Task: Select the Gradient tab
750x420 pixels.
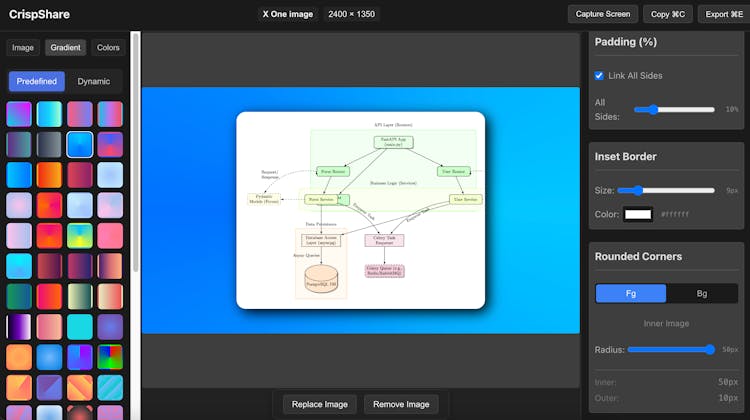Action: 65,47
